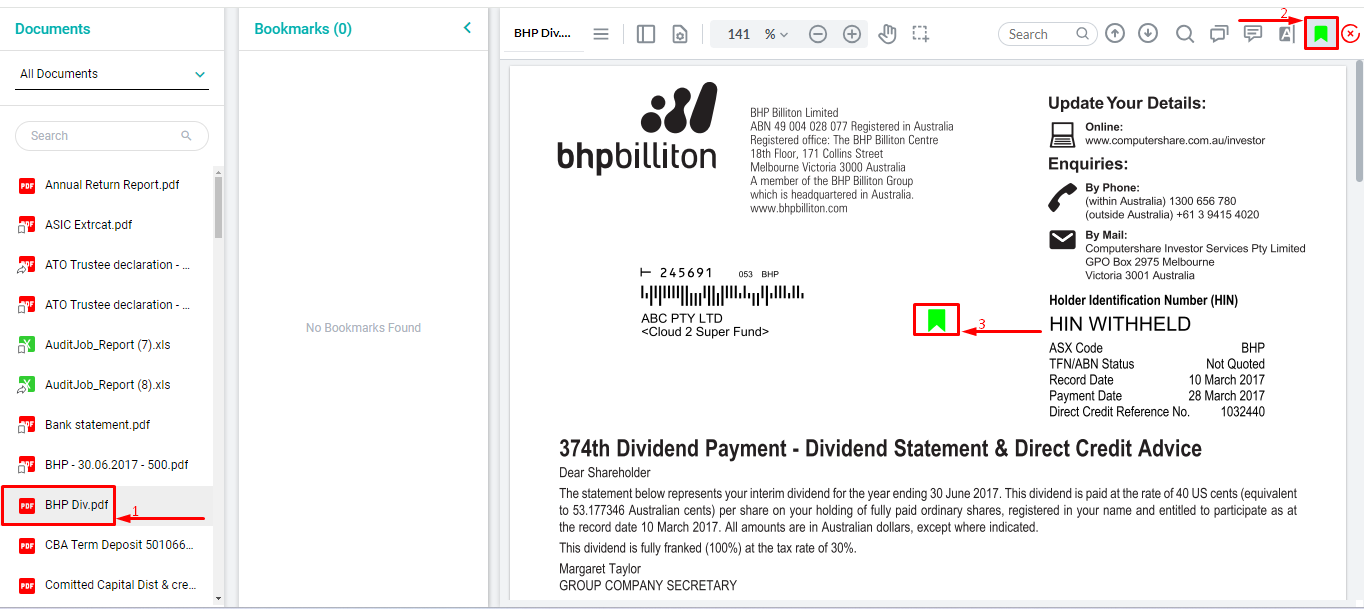The height and width of the screenshot is (609, 1364).
Task: Close the viewer with the red X
Action: pyautogui.click(x=1351, y=34)
